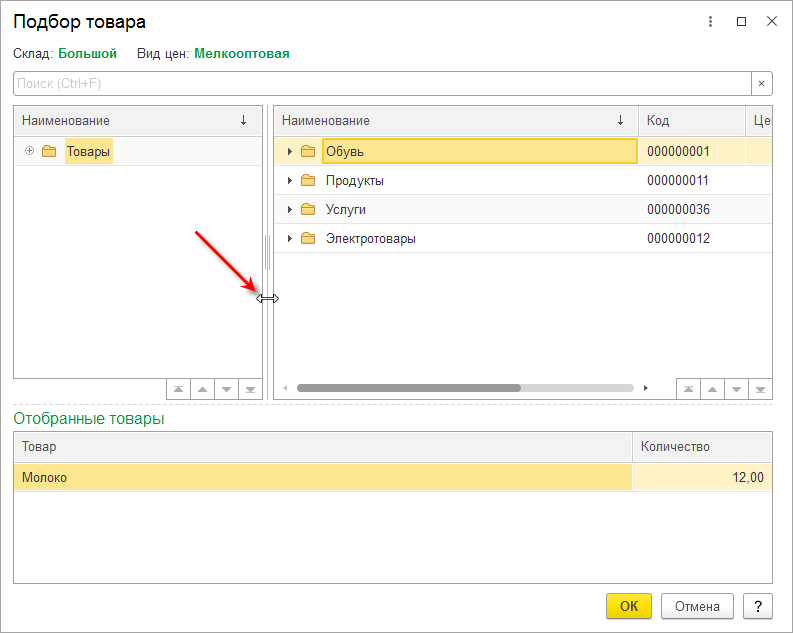Click the horizontal scrollbar in goods list

pyautogui.click(x=465, y=388)
